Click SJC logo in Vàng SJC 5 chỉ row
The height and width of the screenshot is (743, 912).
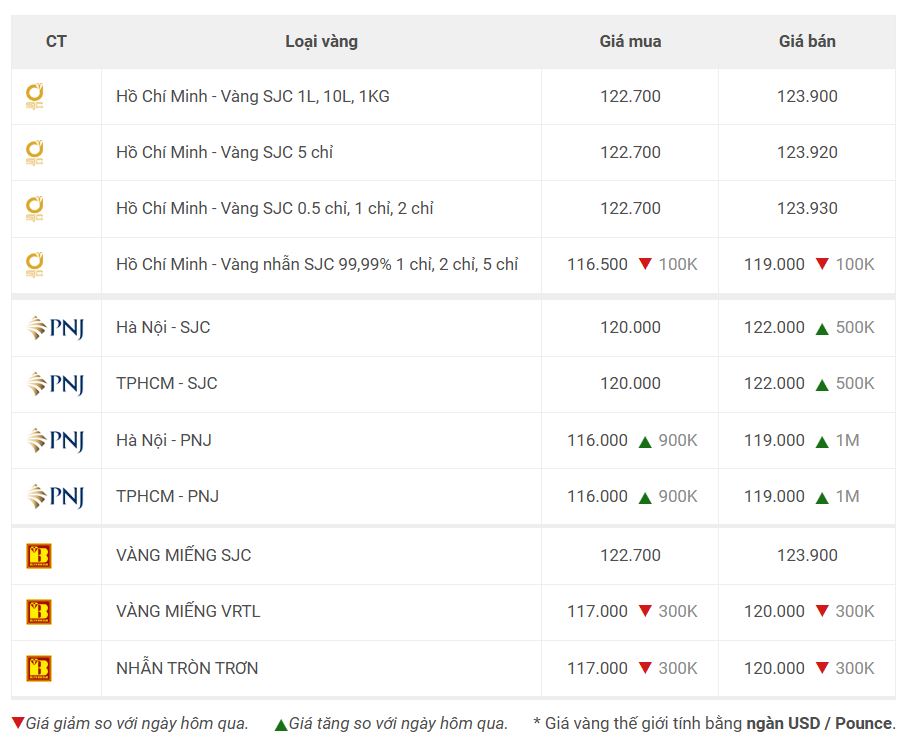point(34,152)
